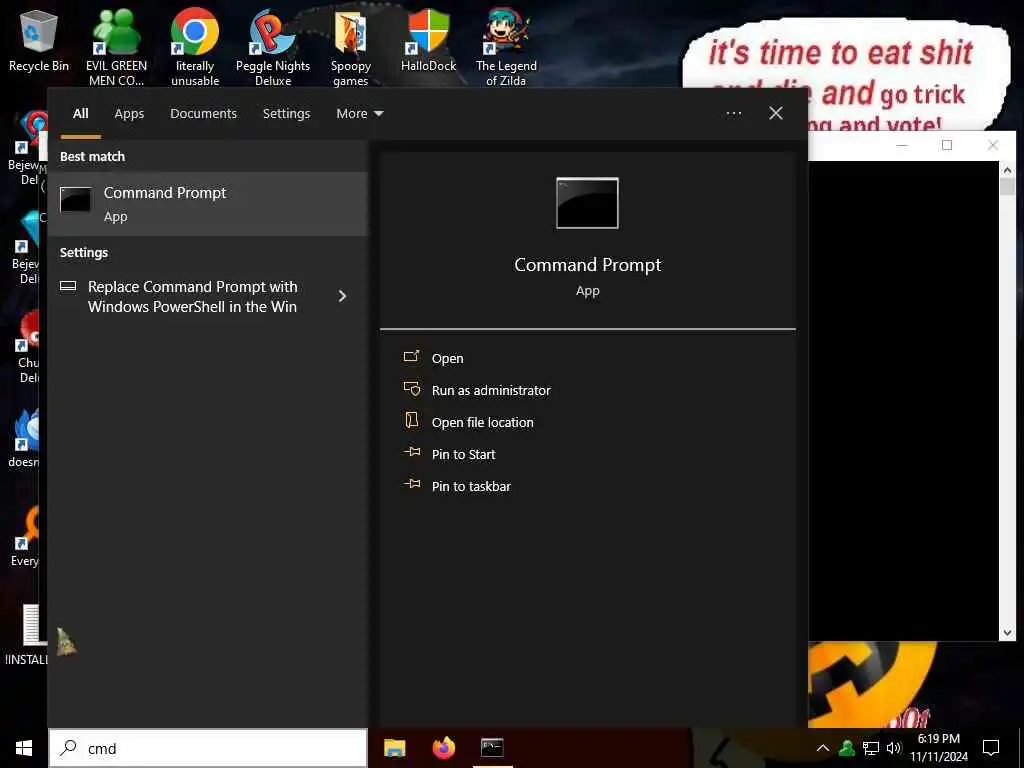Click the Run as administrator shield icon
The width and height of the screenshot is (1024, 768).
[411, 389]
